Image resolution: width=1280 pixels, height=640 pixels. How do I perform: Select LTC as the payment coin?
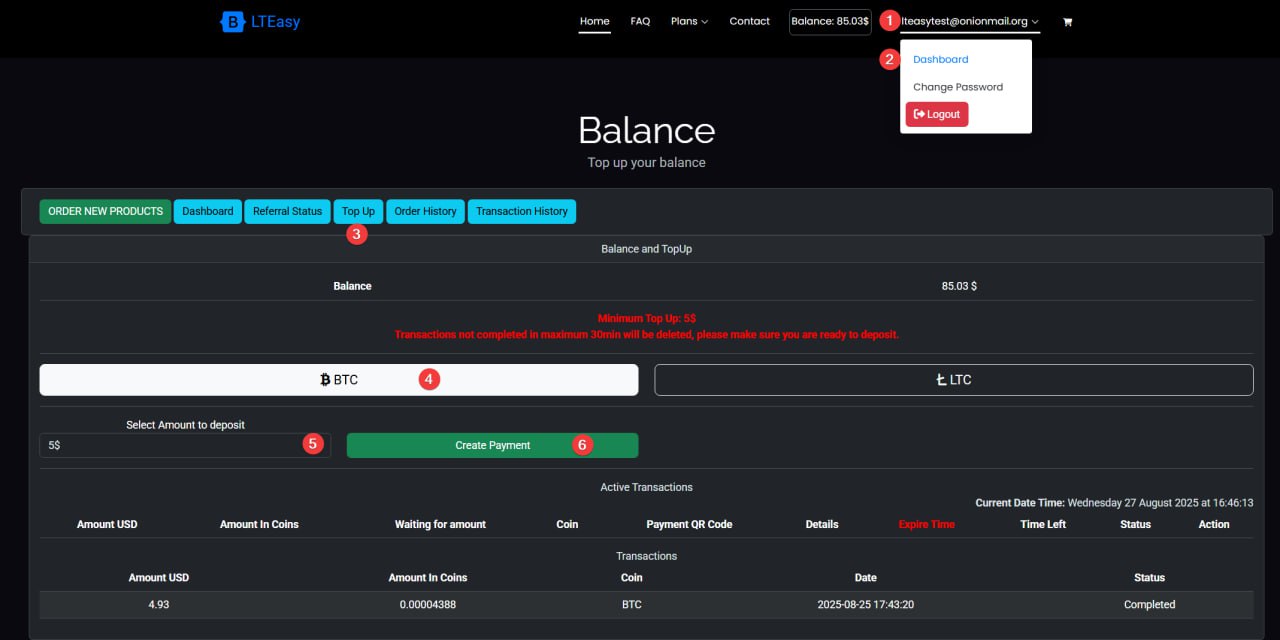coord(953,380)
